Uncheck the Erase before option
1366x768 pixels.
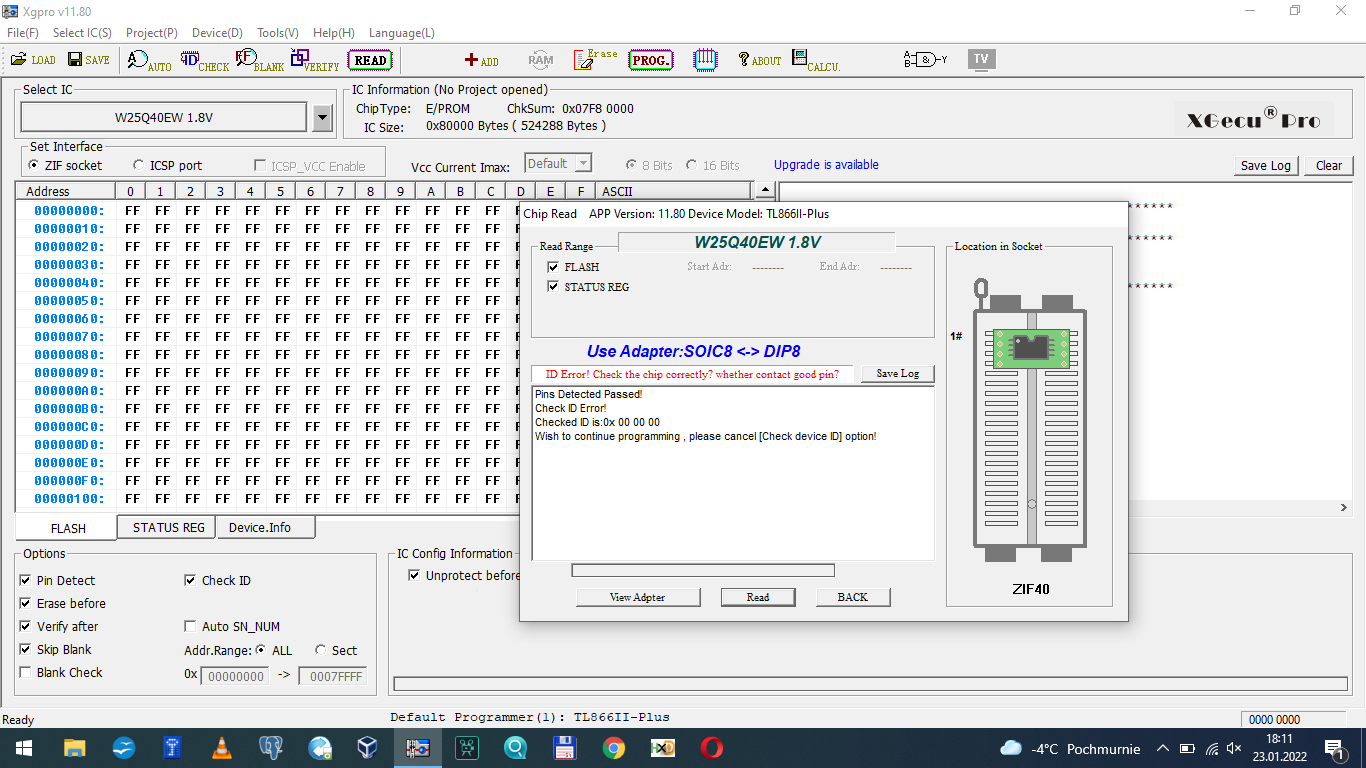click(25, 603)
